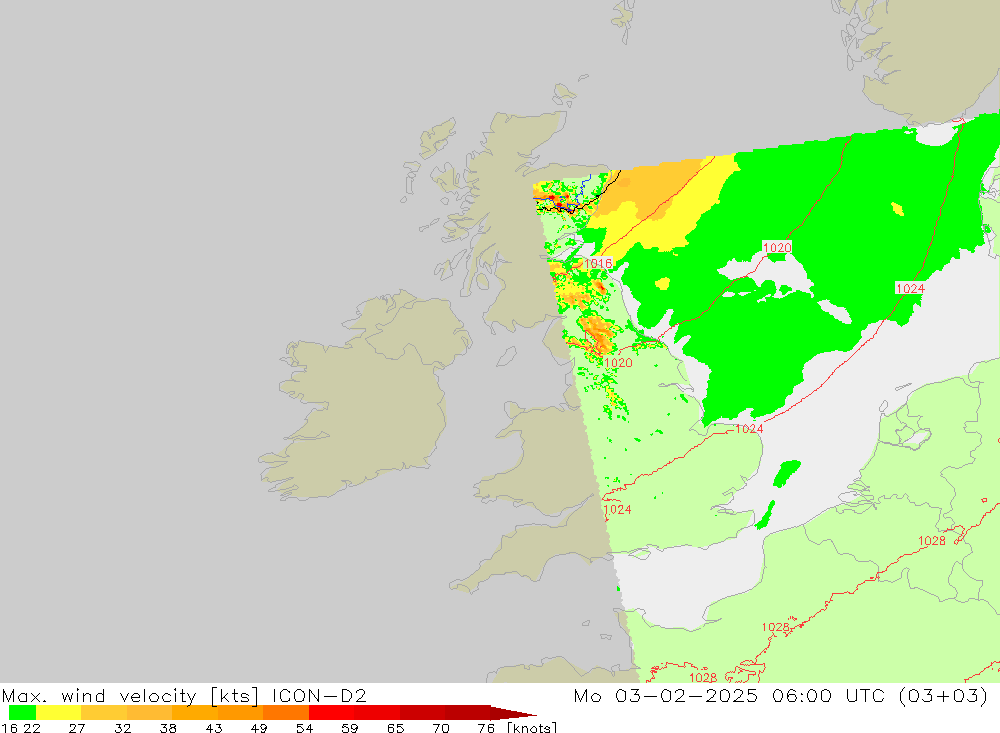Viewport: 1000px width, 733px height.
Task: Click the legend value '65'
Action: tap(395, 727)
